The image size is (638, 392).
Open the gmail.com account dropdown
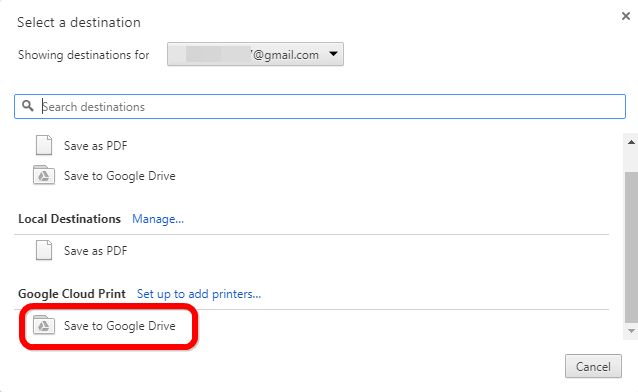coord(255,54)
